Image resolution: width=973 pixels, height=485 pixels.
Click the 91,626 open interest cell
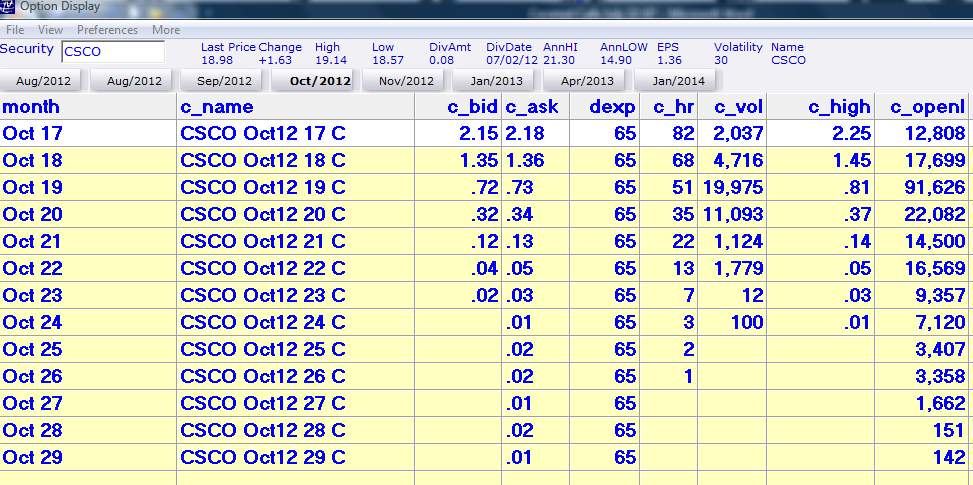pyautogui.click(x=921, y=187)
